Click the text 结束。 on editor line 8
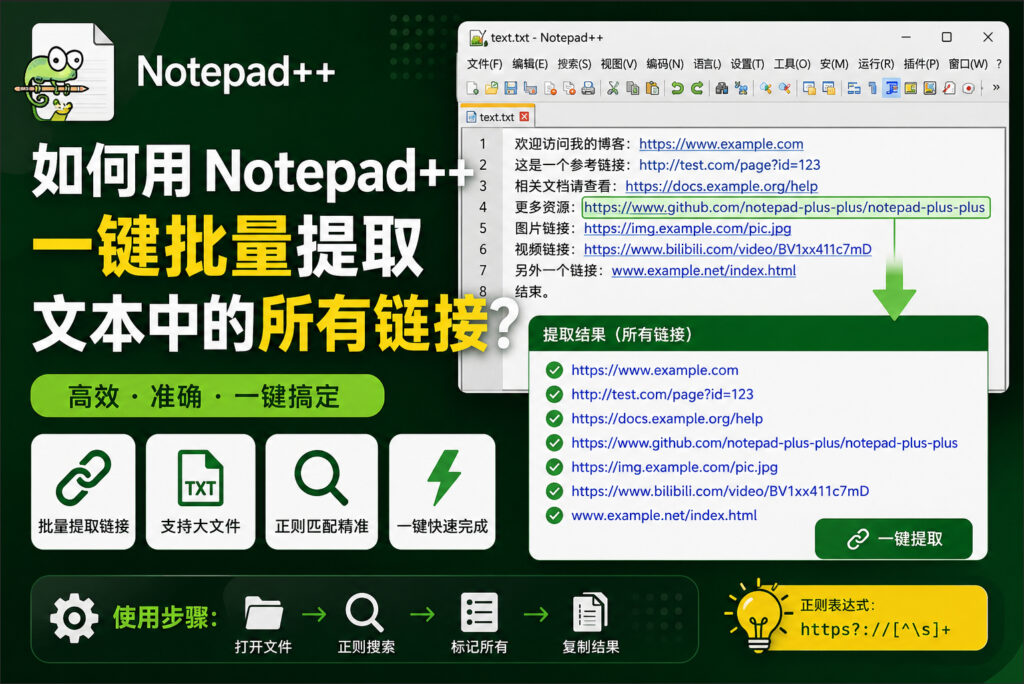 click(532, 292)
